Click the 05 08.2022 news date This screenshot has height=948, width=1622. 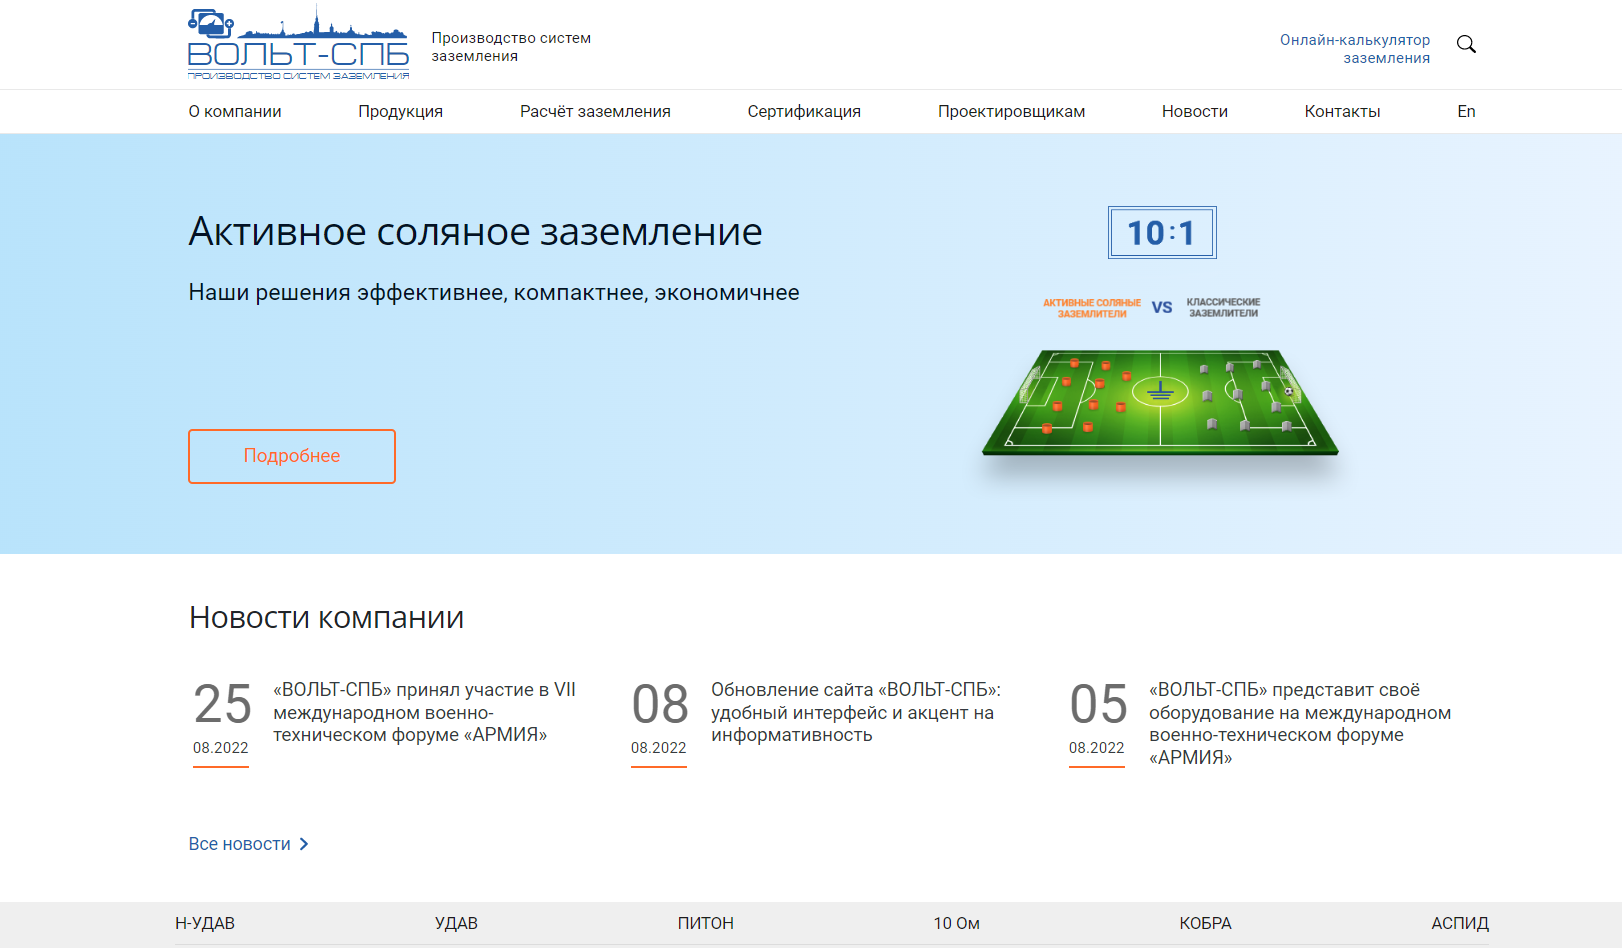click(1097, 722)
